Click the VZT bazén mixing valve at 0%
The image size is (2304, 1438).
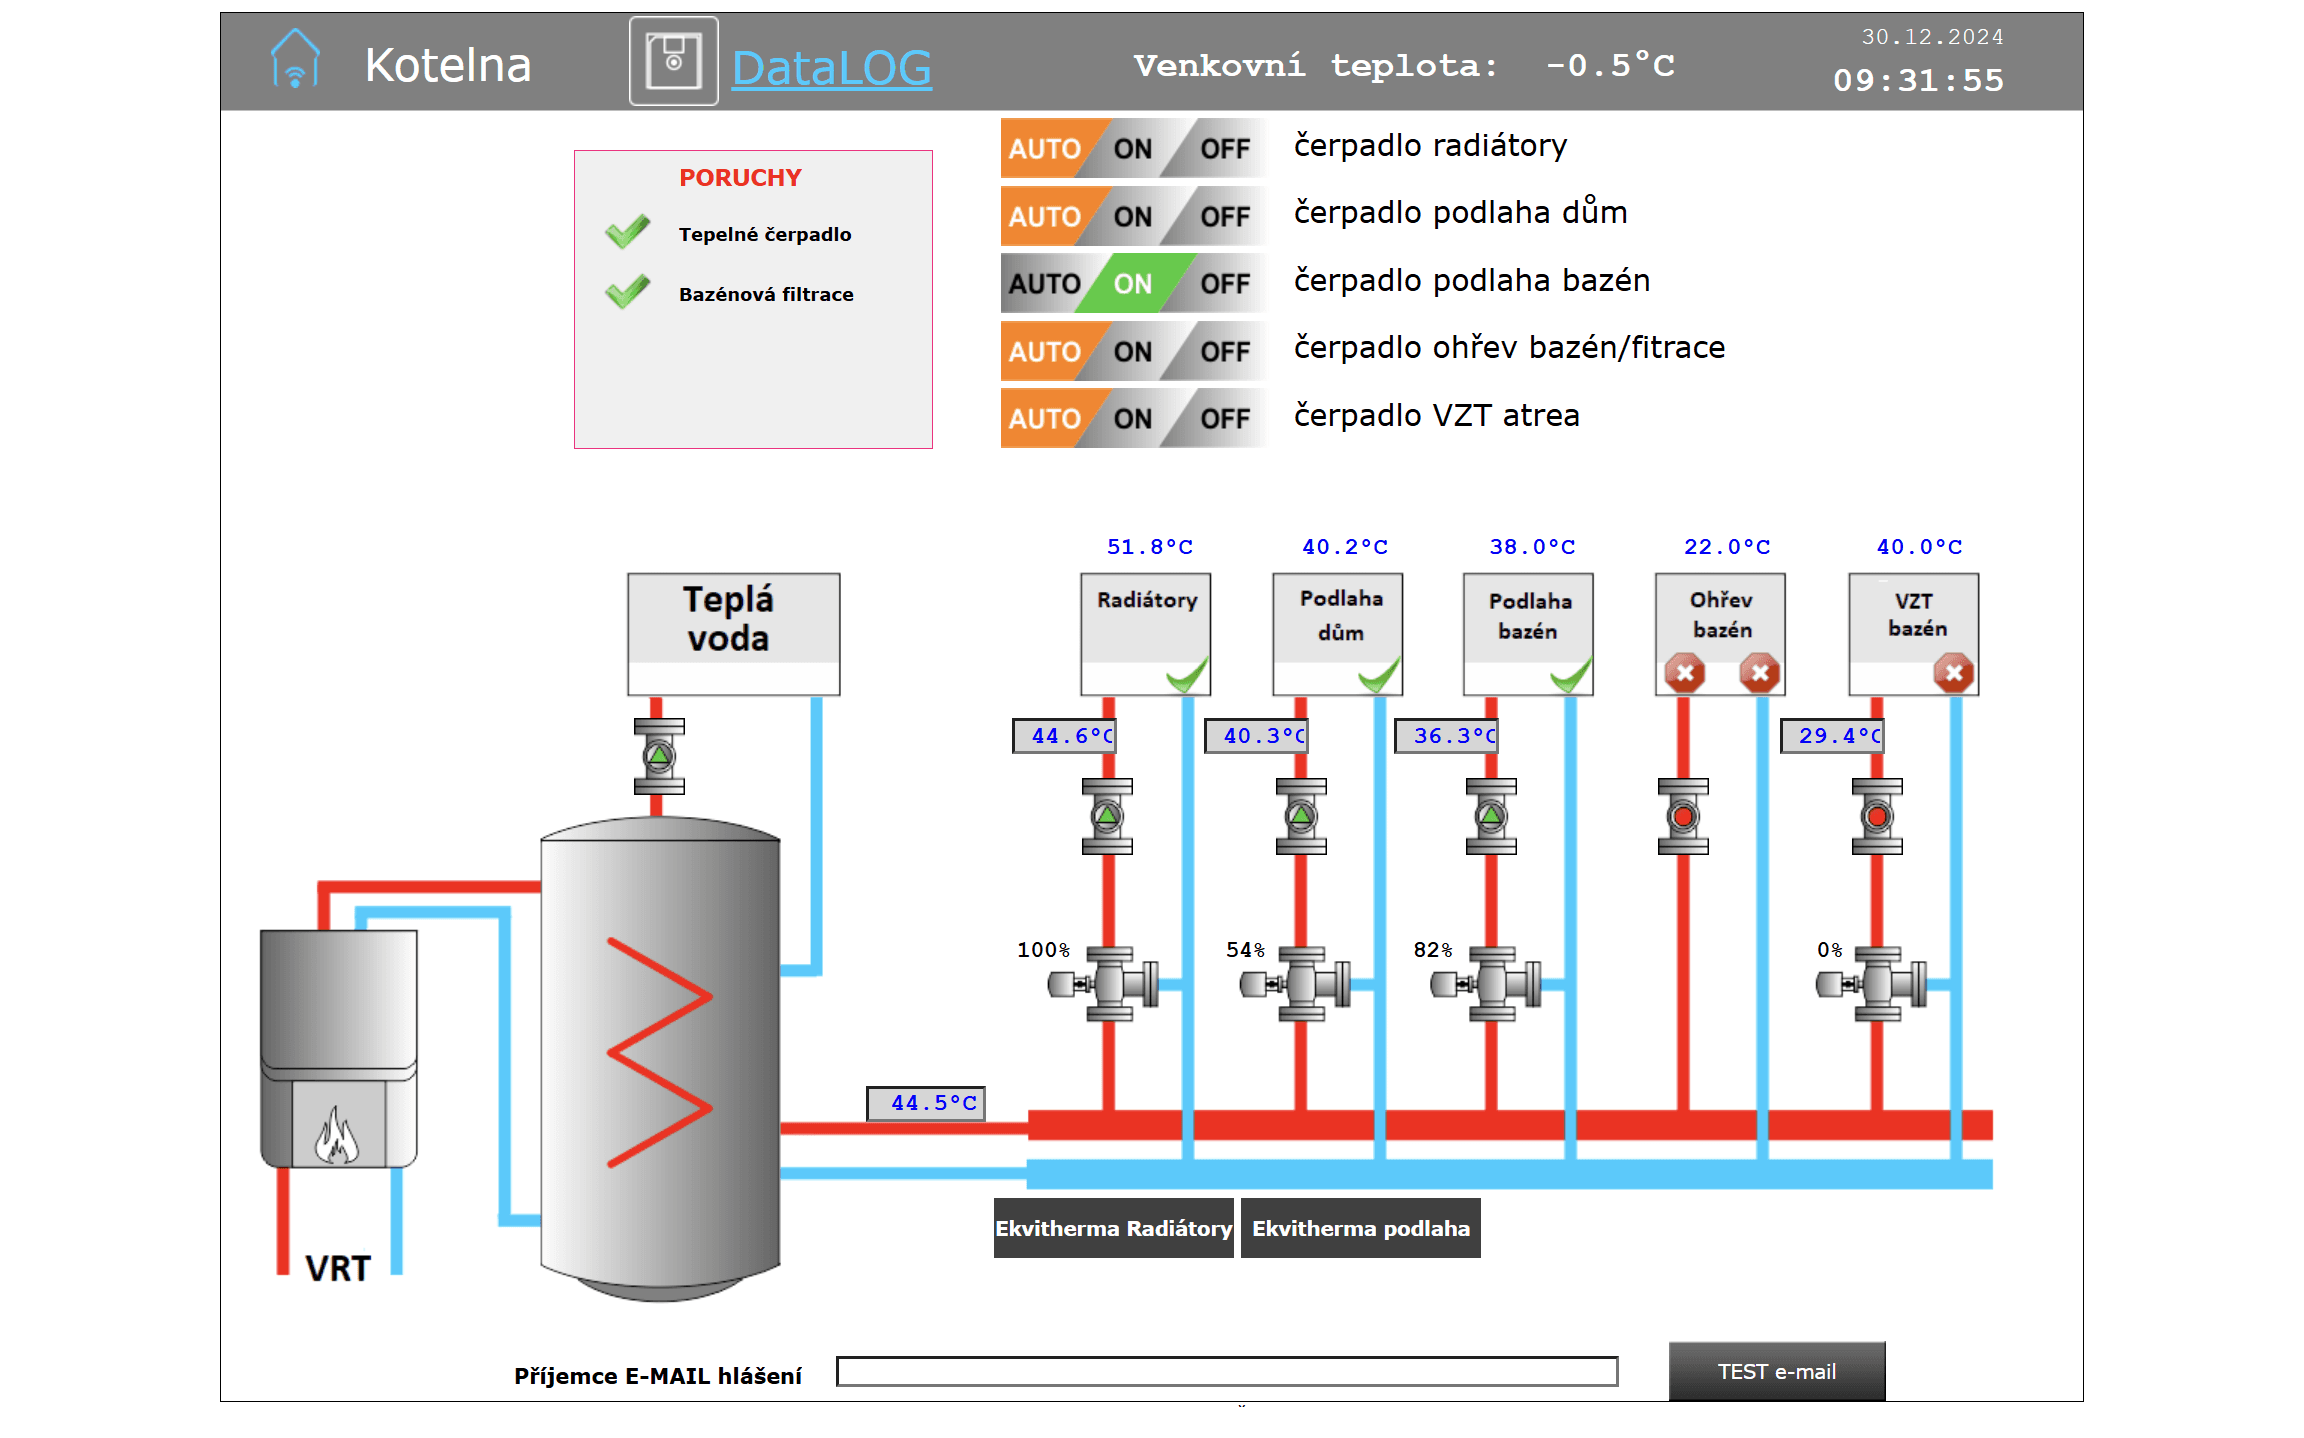coord(1872,984)
